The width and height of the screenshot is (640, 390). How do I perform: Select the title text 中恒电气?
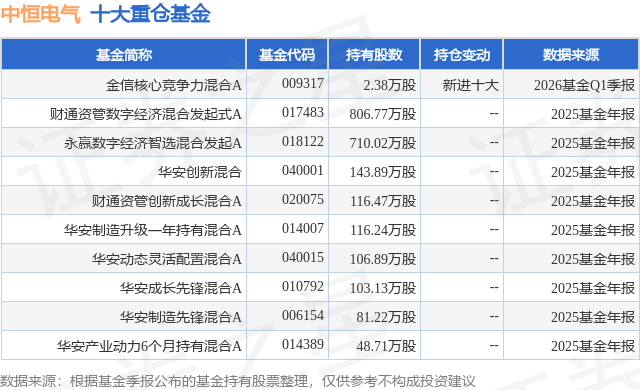click(41, 14)
